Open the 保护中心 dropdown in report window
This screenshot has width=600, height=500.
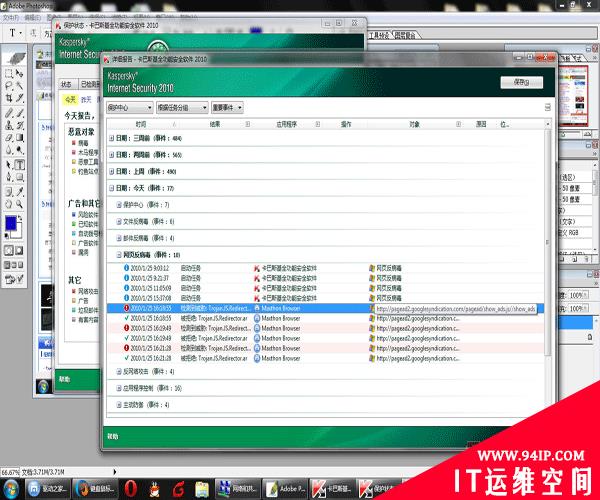pyautogui.click(x=130, y=108)
